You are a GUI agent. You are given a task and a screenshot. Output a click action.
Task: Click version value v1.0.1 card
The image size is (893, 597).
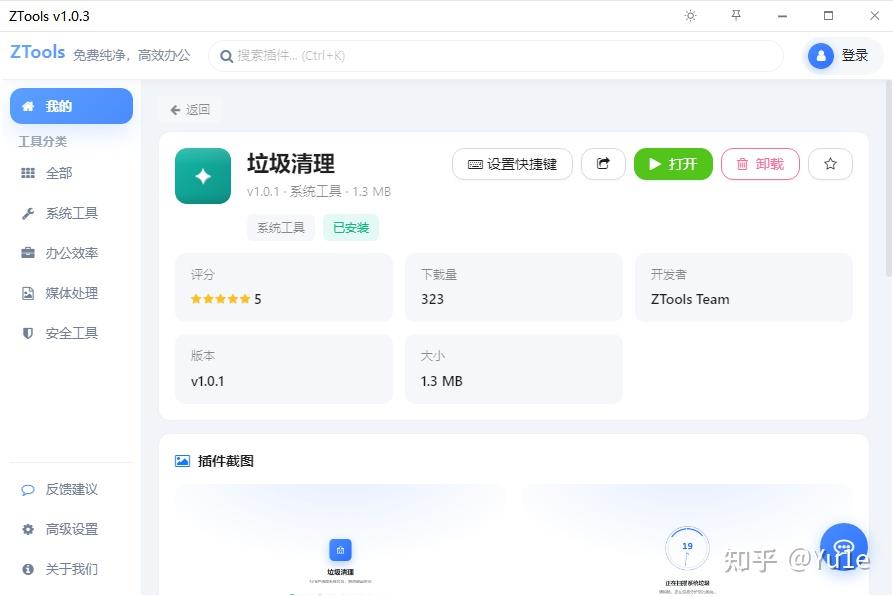[284, 369]
